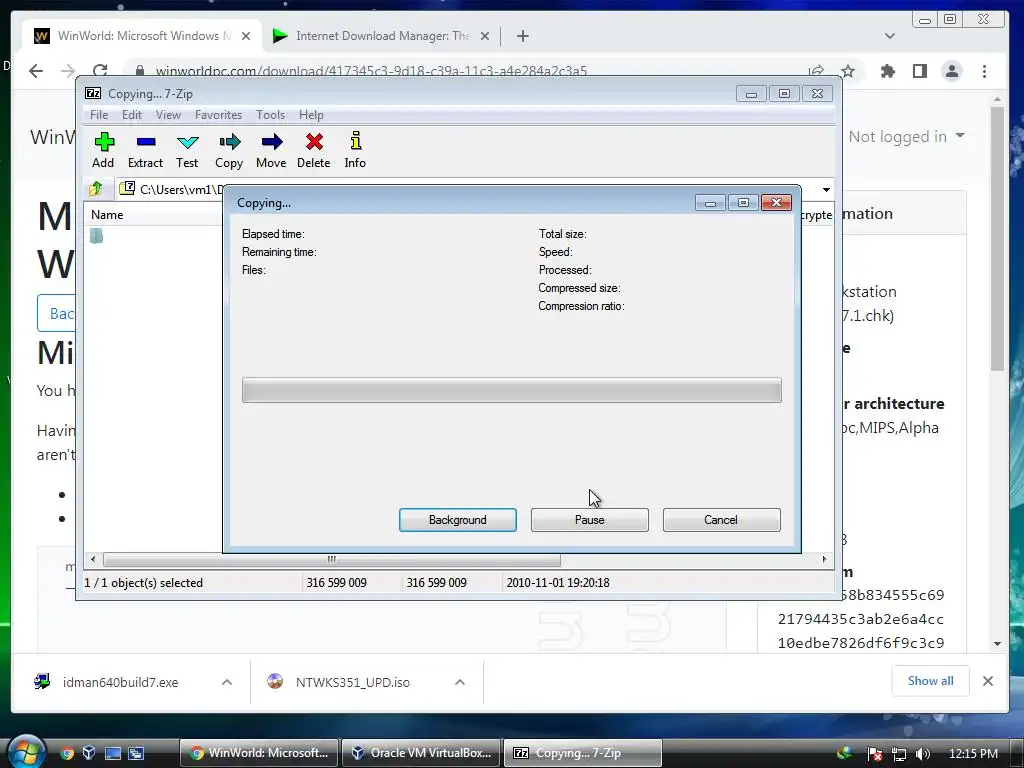The height and width of the screenshot is (768, 1024).
Task: Expand the idman640build7.exe download options
Action: (x=227, y=682)
